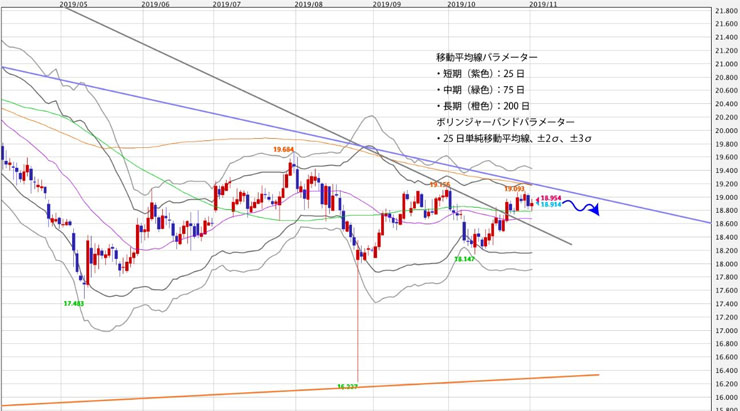The width and height of the screenshot is (740, 411).
Task: Click the 19.400 price axis label
Action: (726, 171)
